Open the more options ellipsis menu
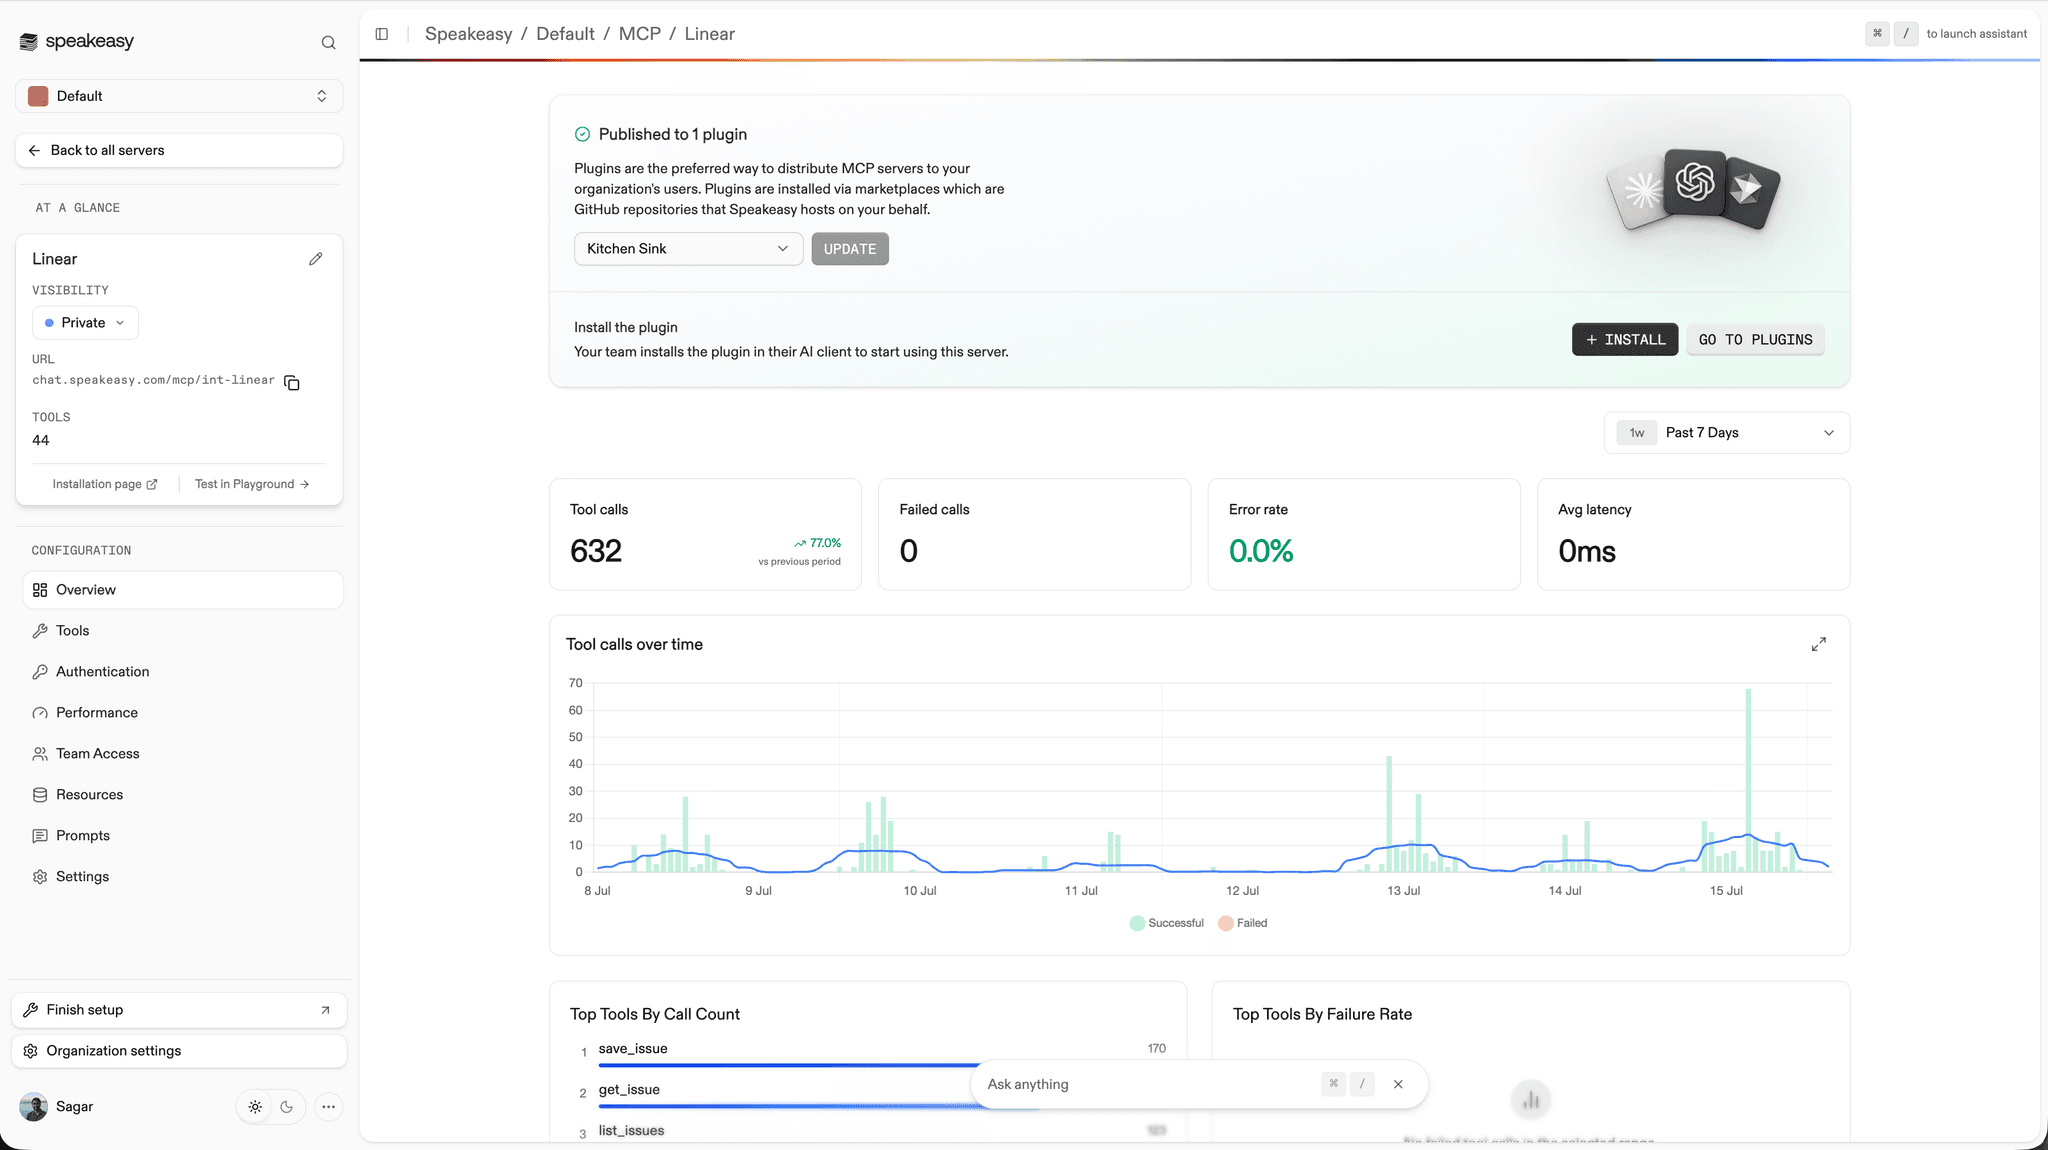Screen dimensions: 2048x1150 329,1107
